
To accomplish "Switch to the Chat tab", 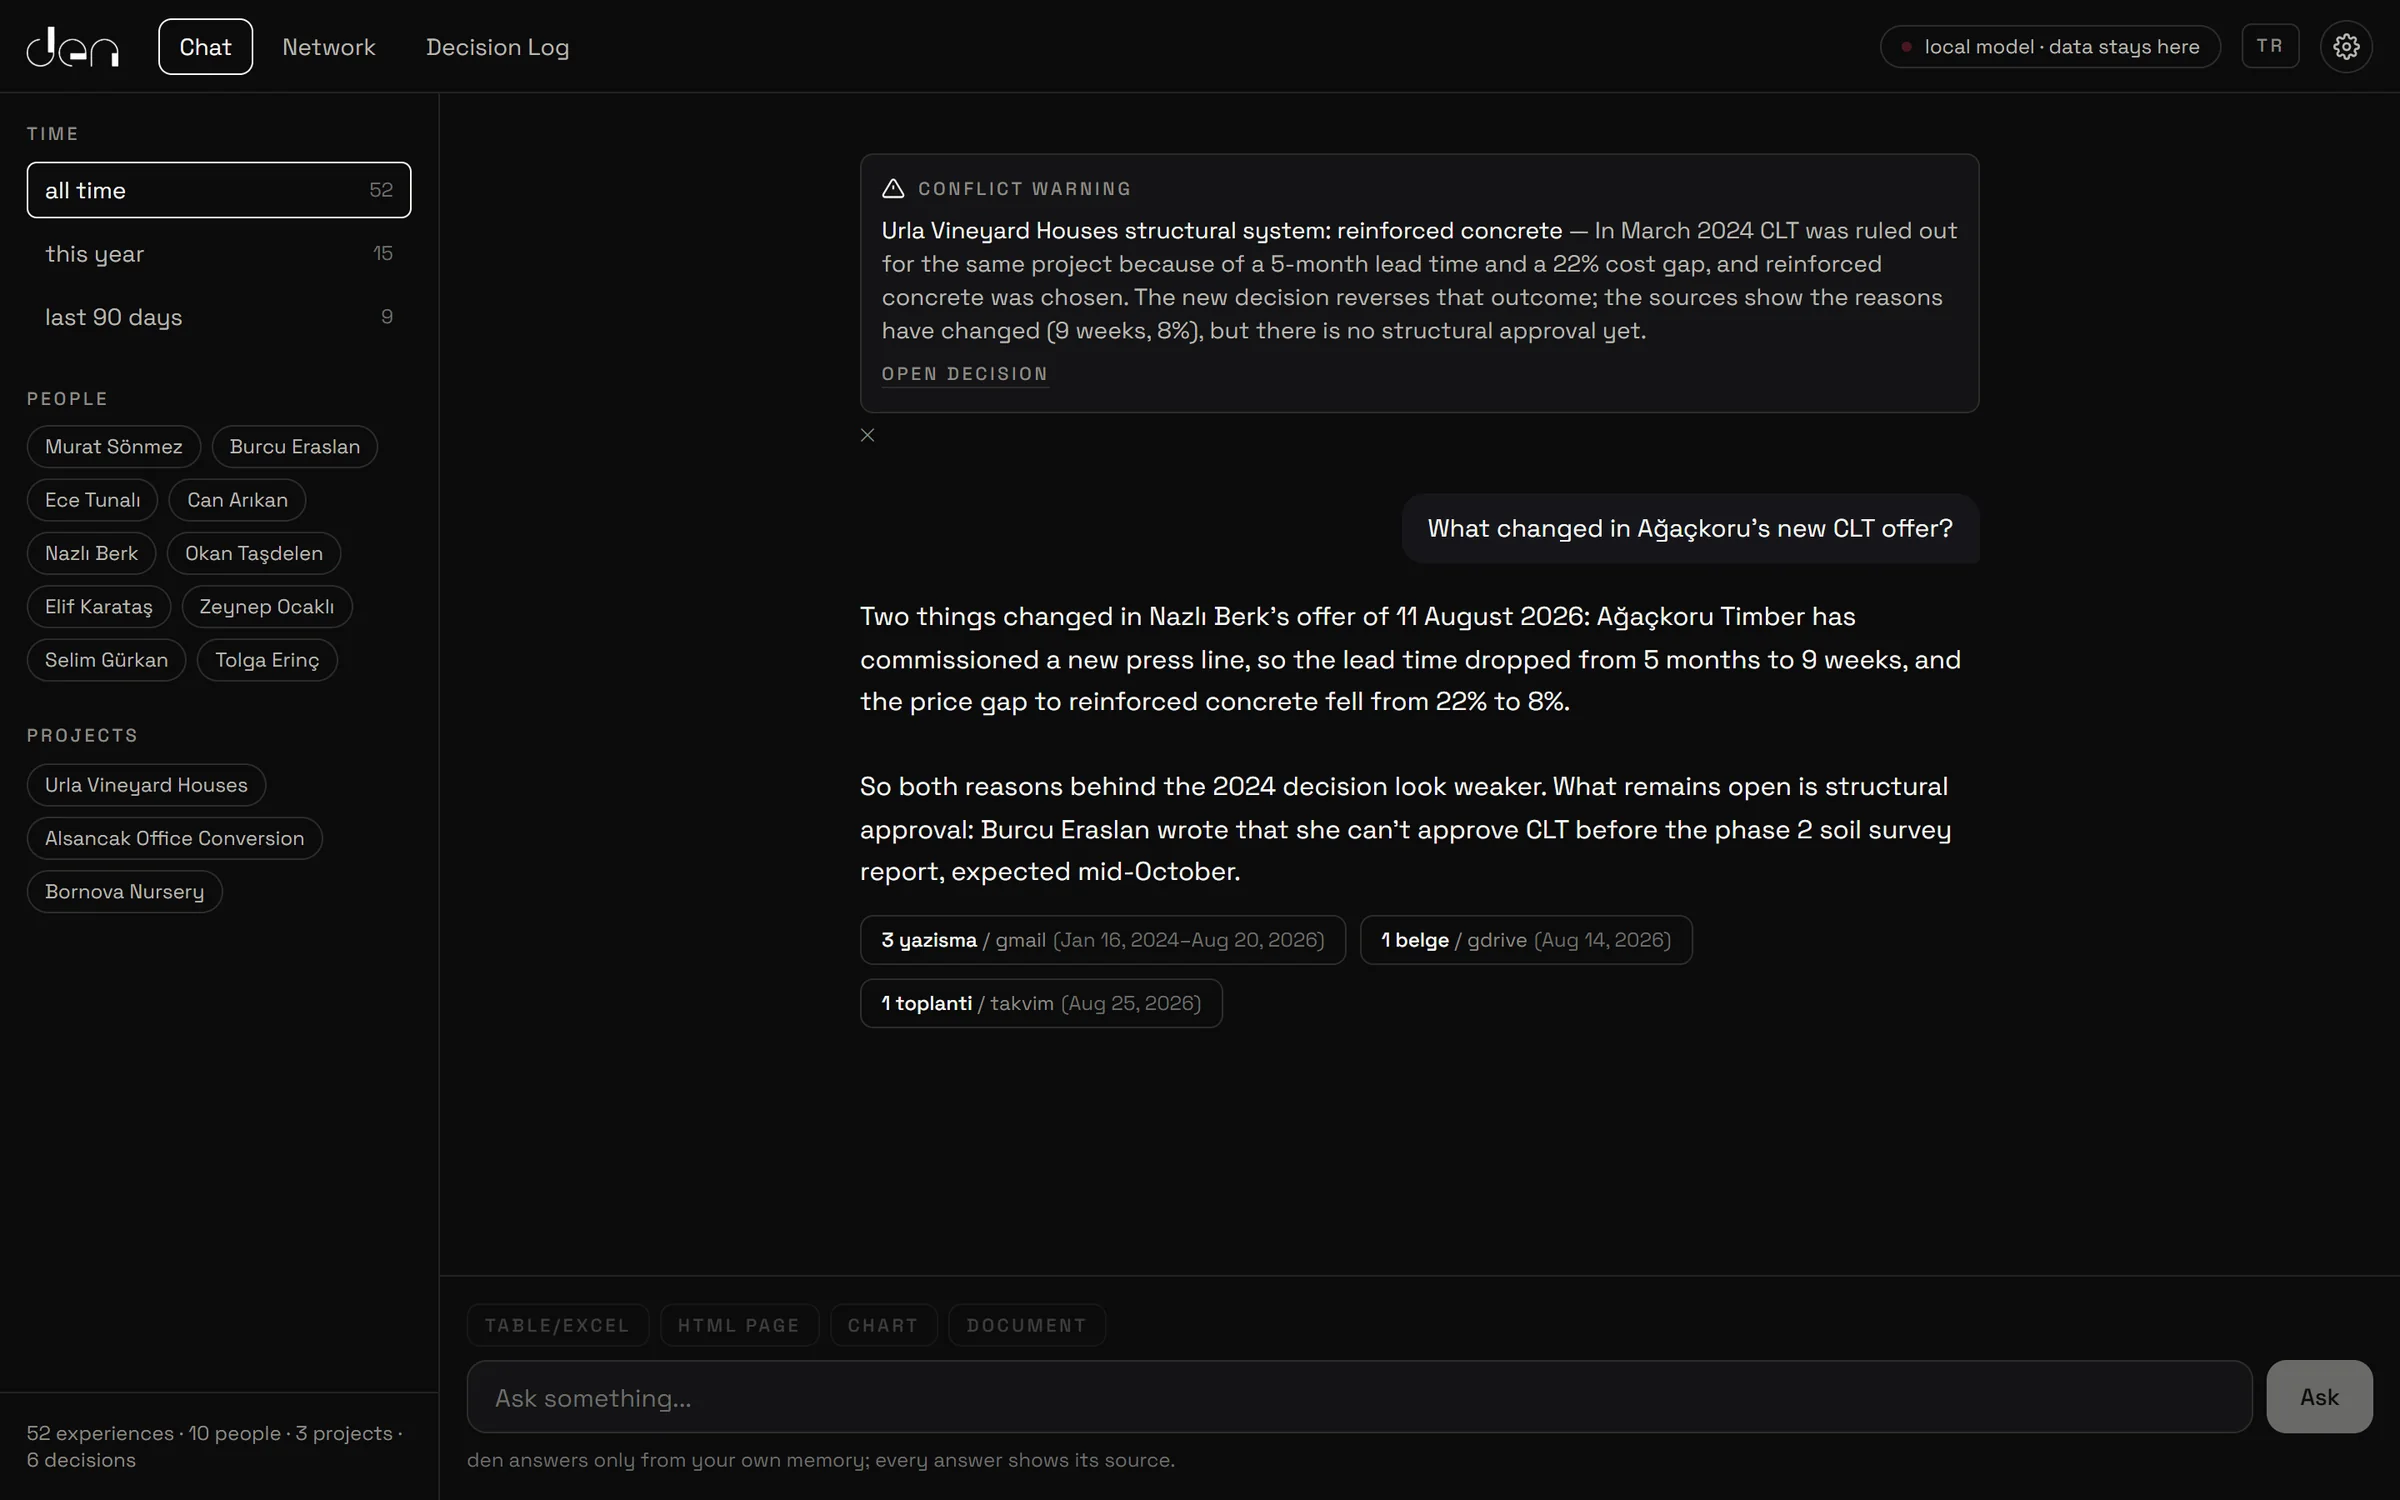I will (x=205, y=47).
